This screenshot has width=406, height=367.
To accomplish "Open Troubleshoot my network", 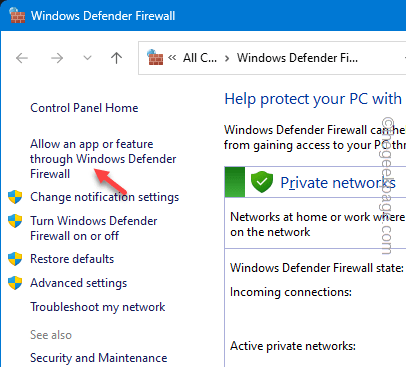I will [x=98, y=307].
